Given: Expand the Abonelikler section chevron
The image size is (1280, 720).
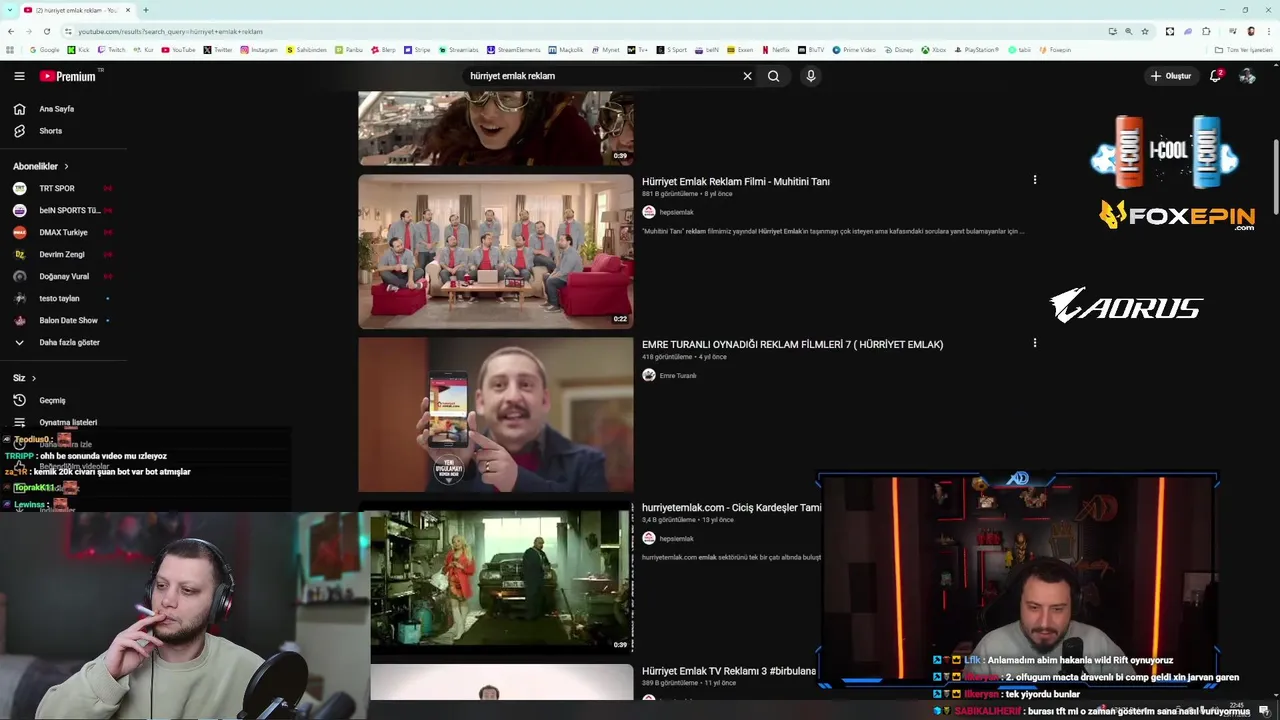Looking at the screenshot, I should [x=66, y=166].
